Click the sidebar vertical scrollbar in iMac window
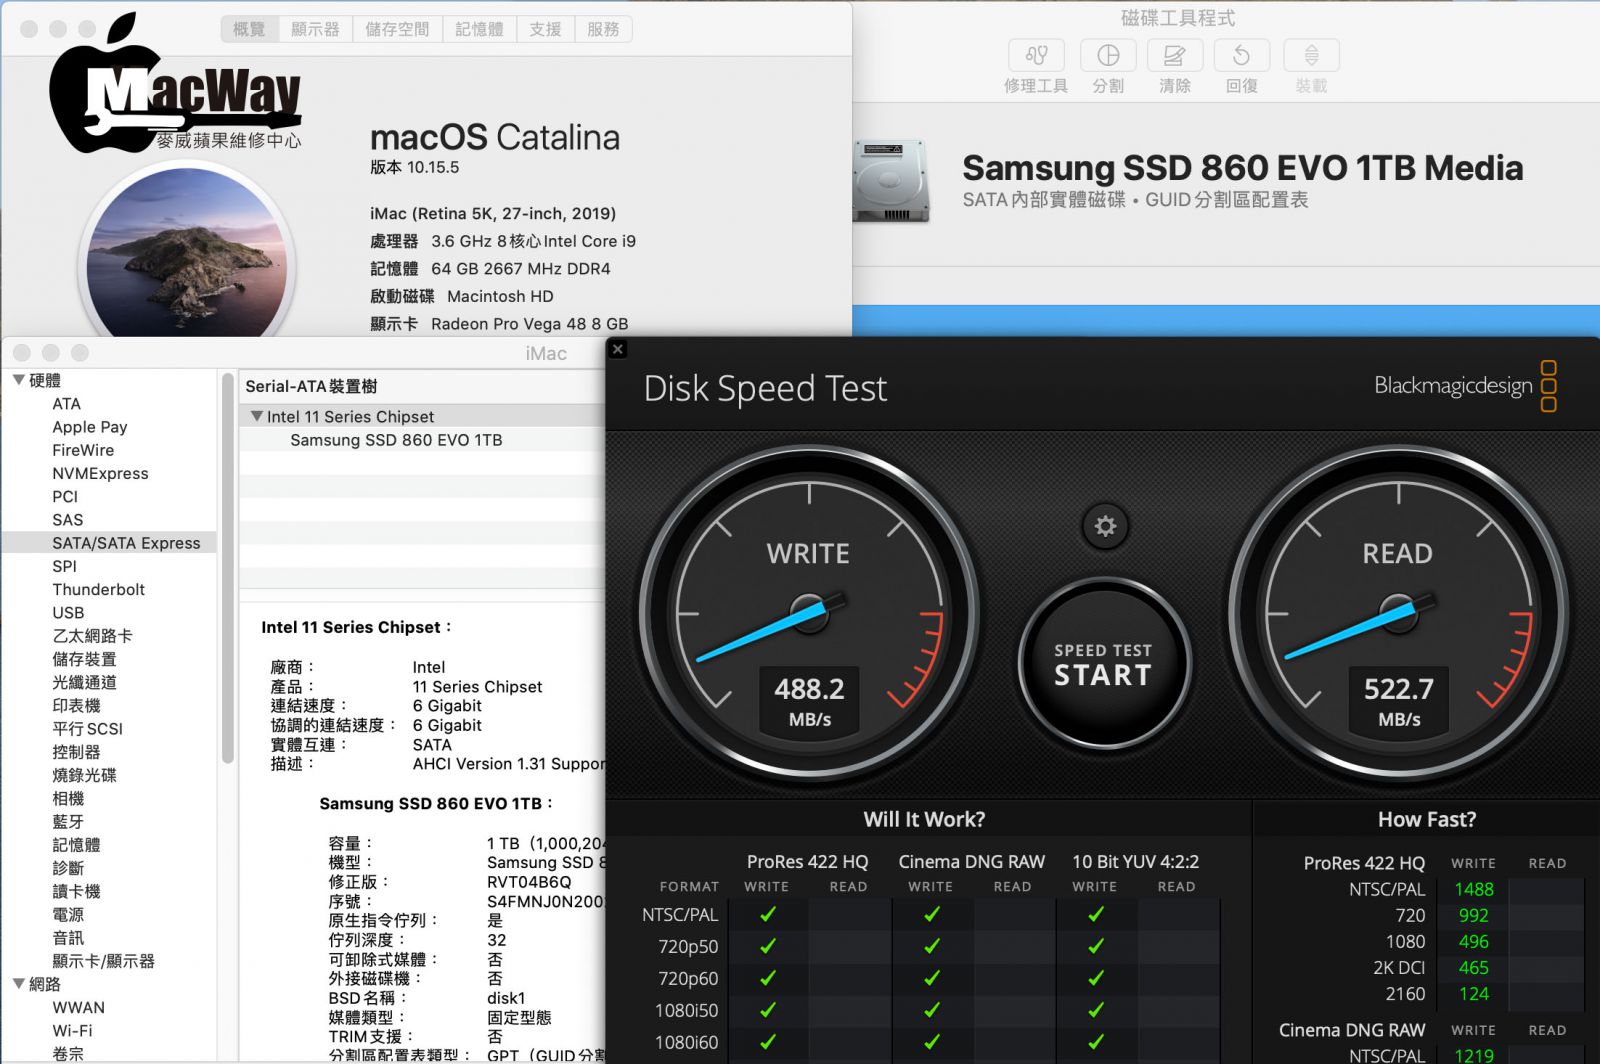Viewport: 1600px width, 1064px height. (228, 567)
